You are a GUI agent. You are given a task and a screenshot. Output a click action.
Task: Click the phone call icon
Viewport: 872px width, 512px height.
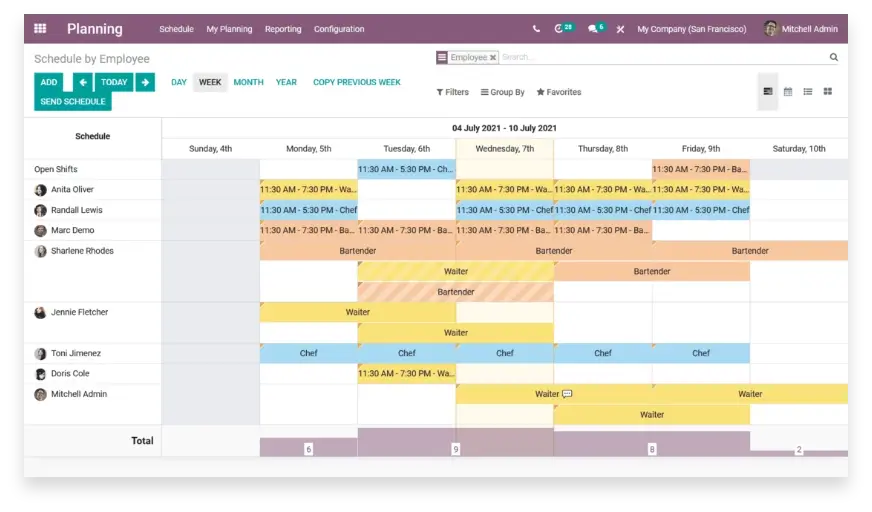click(x=536, y=29)
